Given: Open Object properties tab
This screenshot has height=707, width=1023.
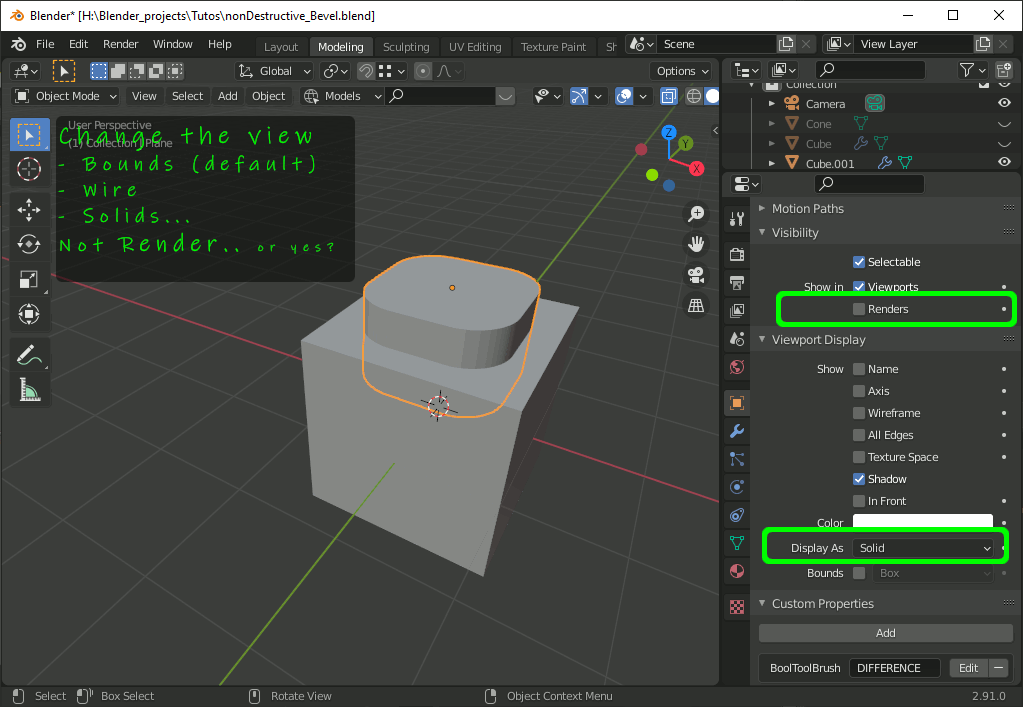Looking at the screenshot, I should coord(737,402).
